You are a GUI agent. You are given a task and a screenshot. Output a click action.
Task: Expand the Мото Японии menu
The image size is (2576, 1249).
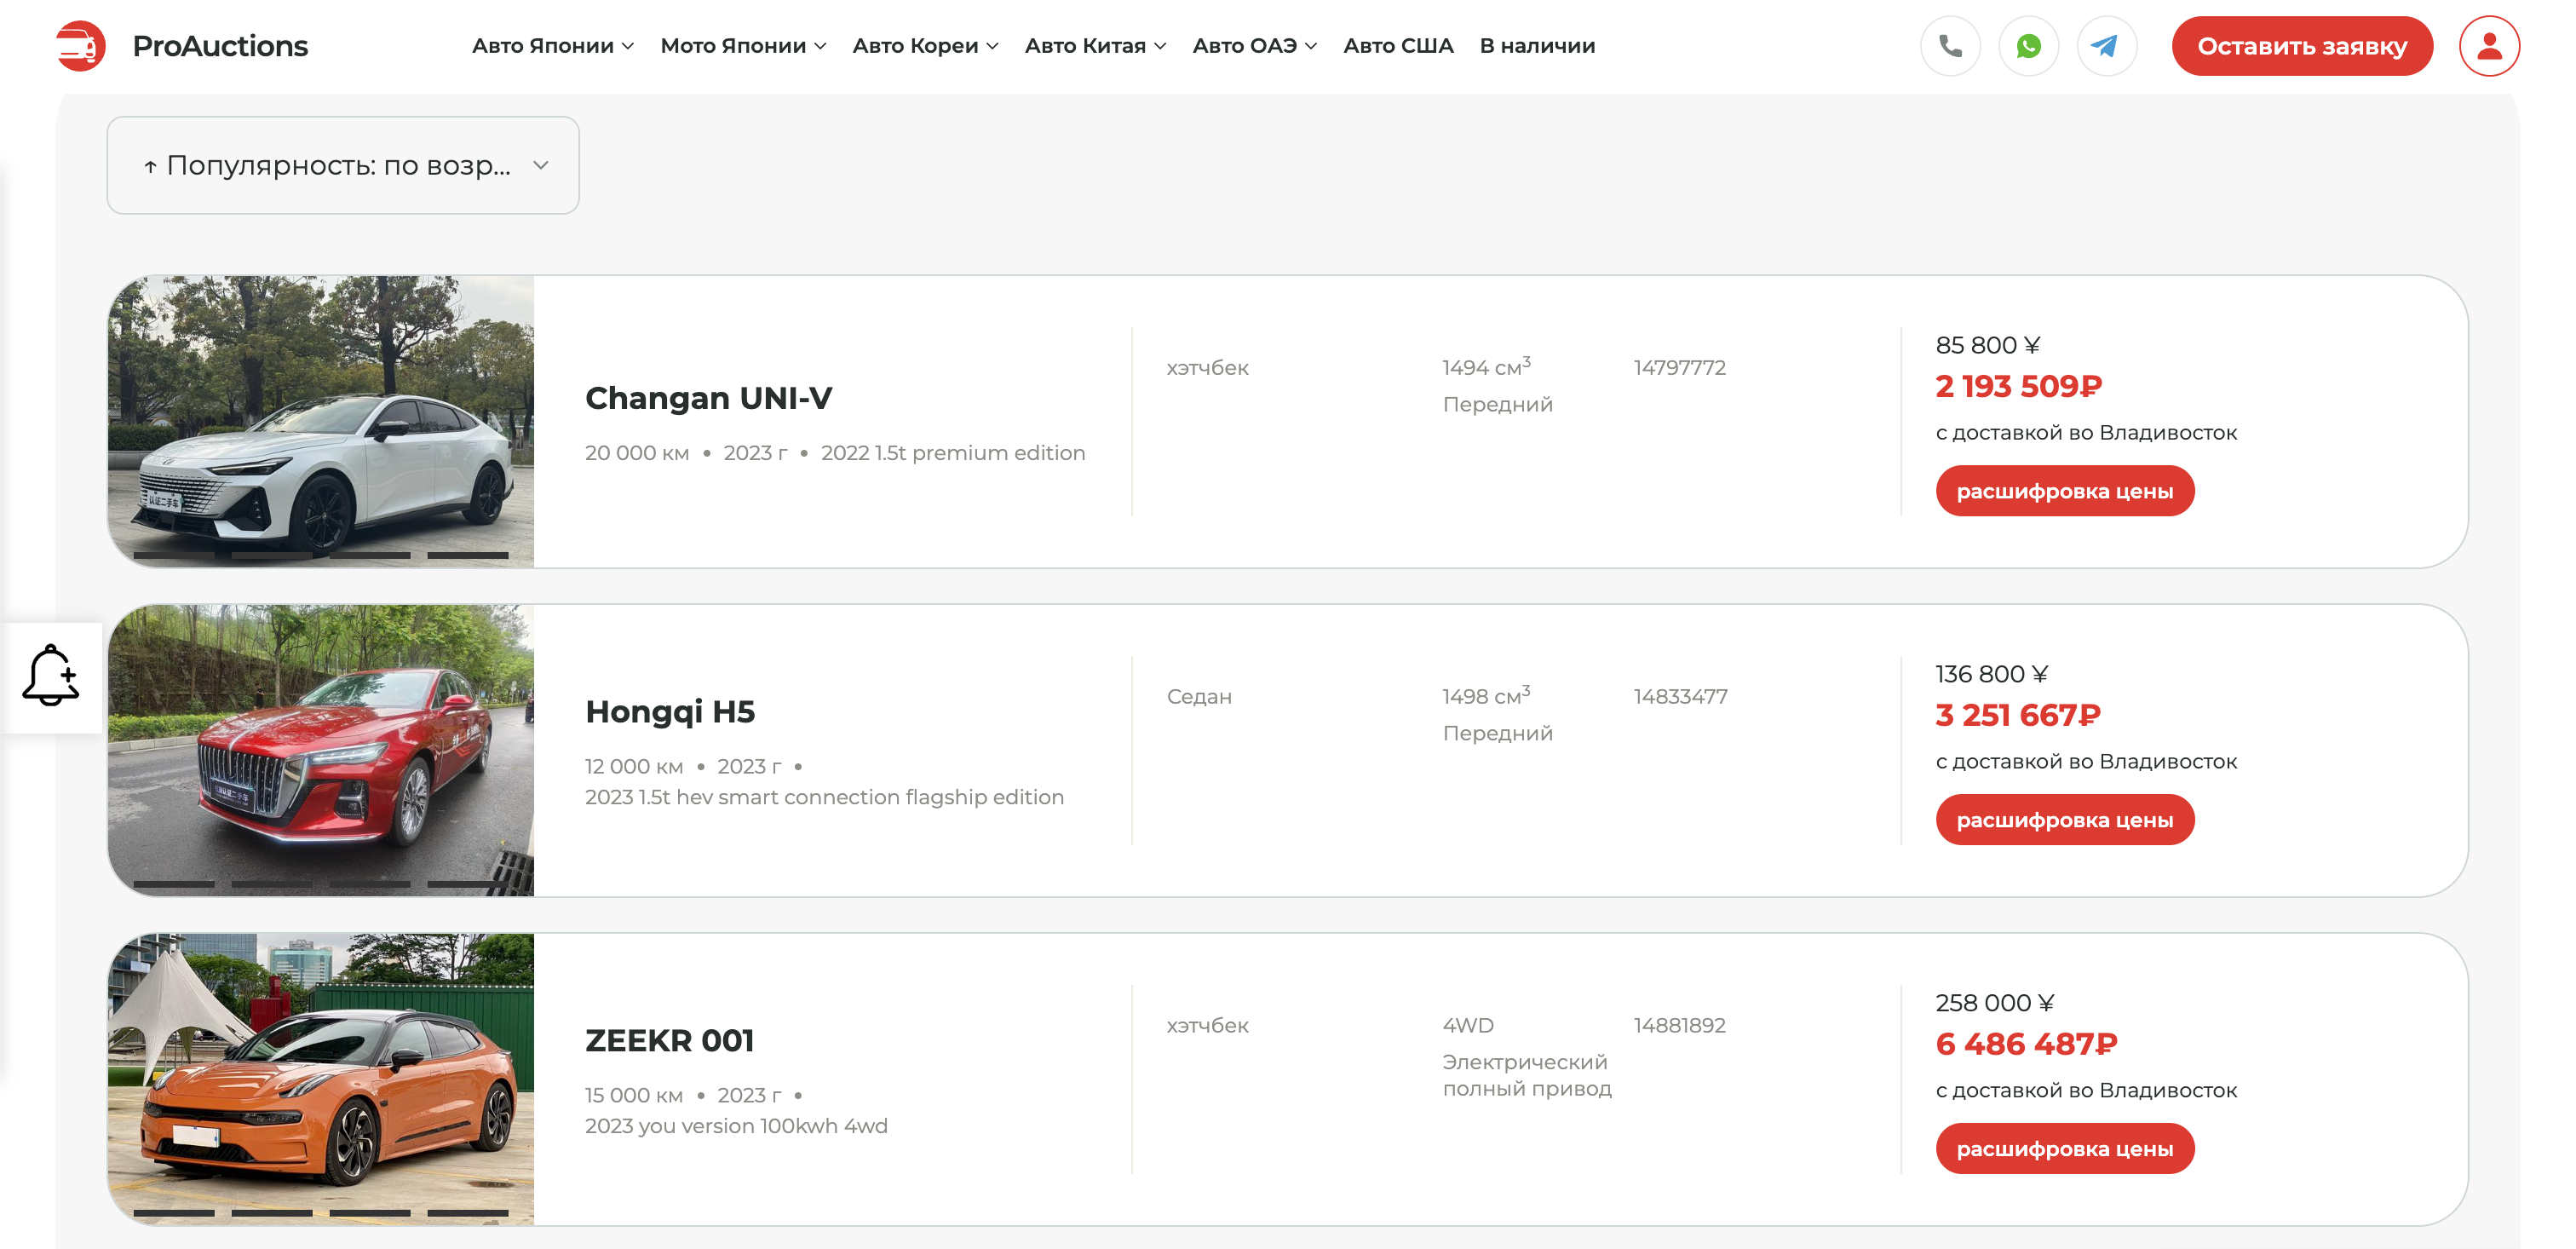[x=743, y=46]
